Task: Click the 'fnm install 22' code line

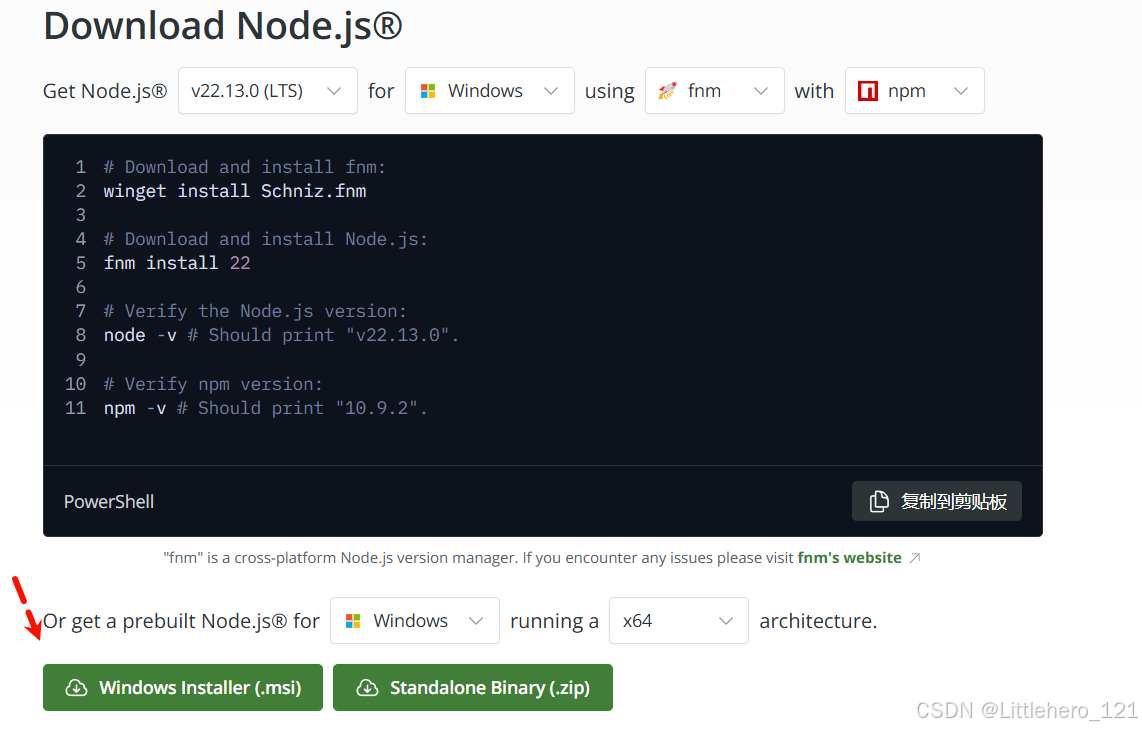Action: [177, 263]
